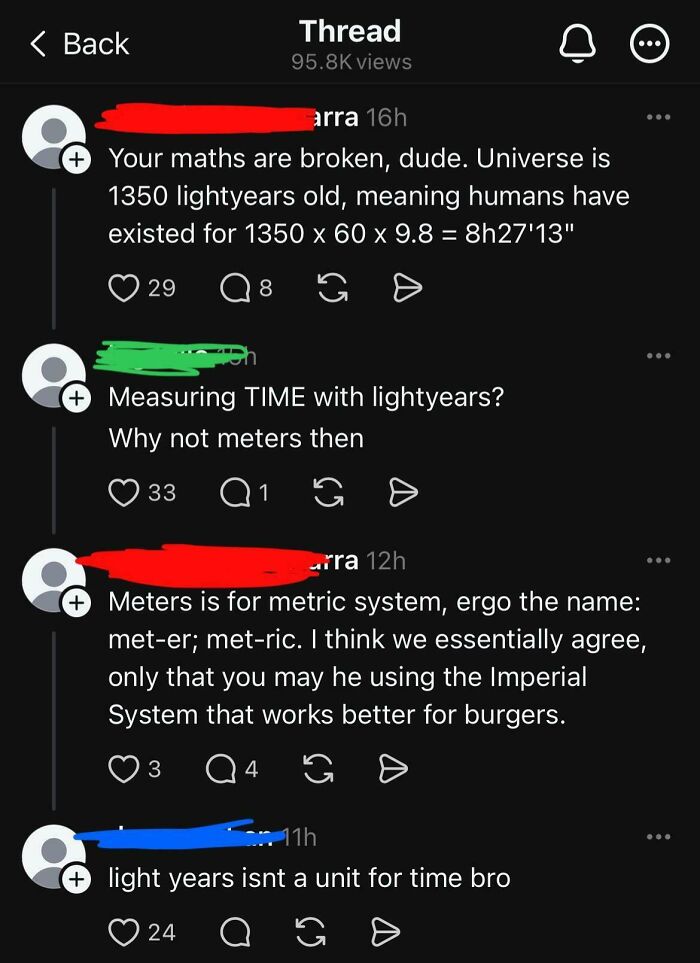Screen dimensions: 700x963
Task: Tap the share arrow on the Imperial System reply
Action: pos(395,768)
